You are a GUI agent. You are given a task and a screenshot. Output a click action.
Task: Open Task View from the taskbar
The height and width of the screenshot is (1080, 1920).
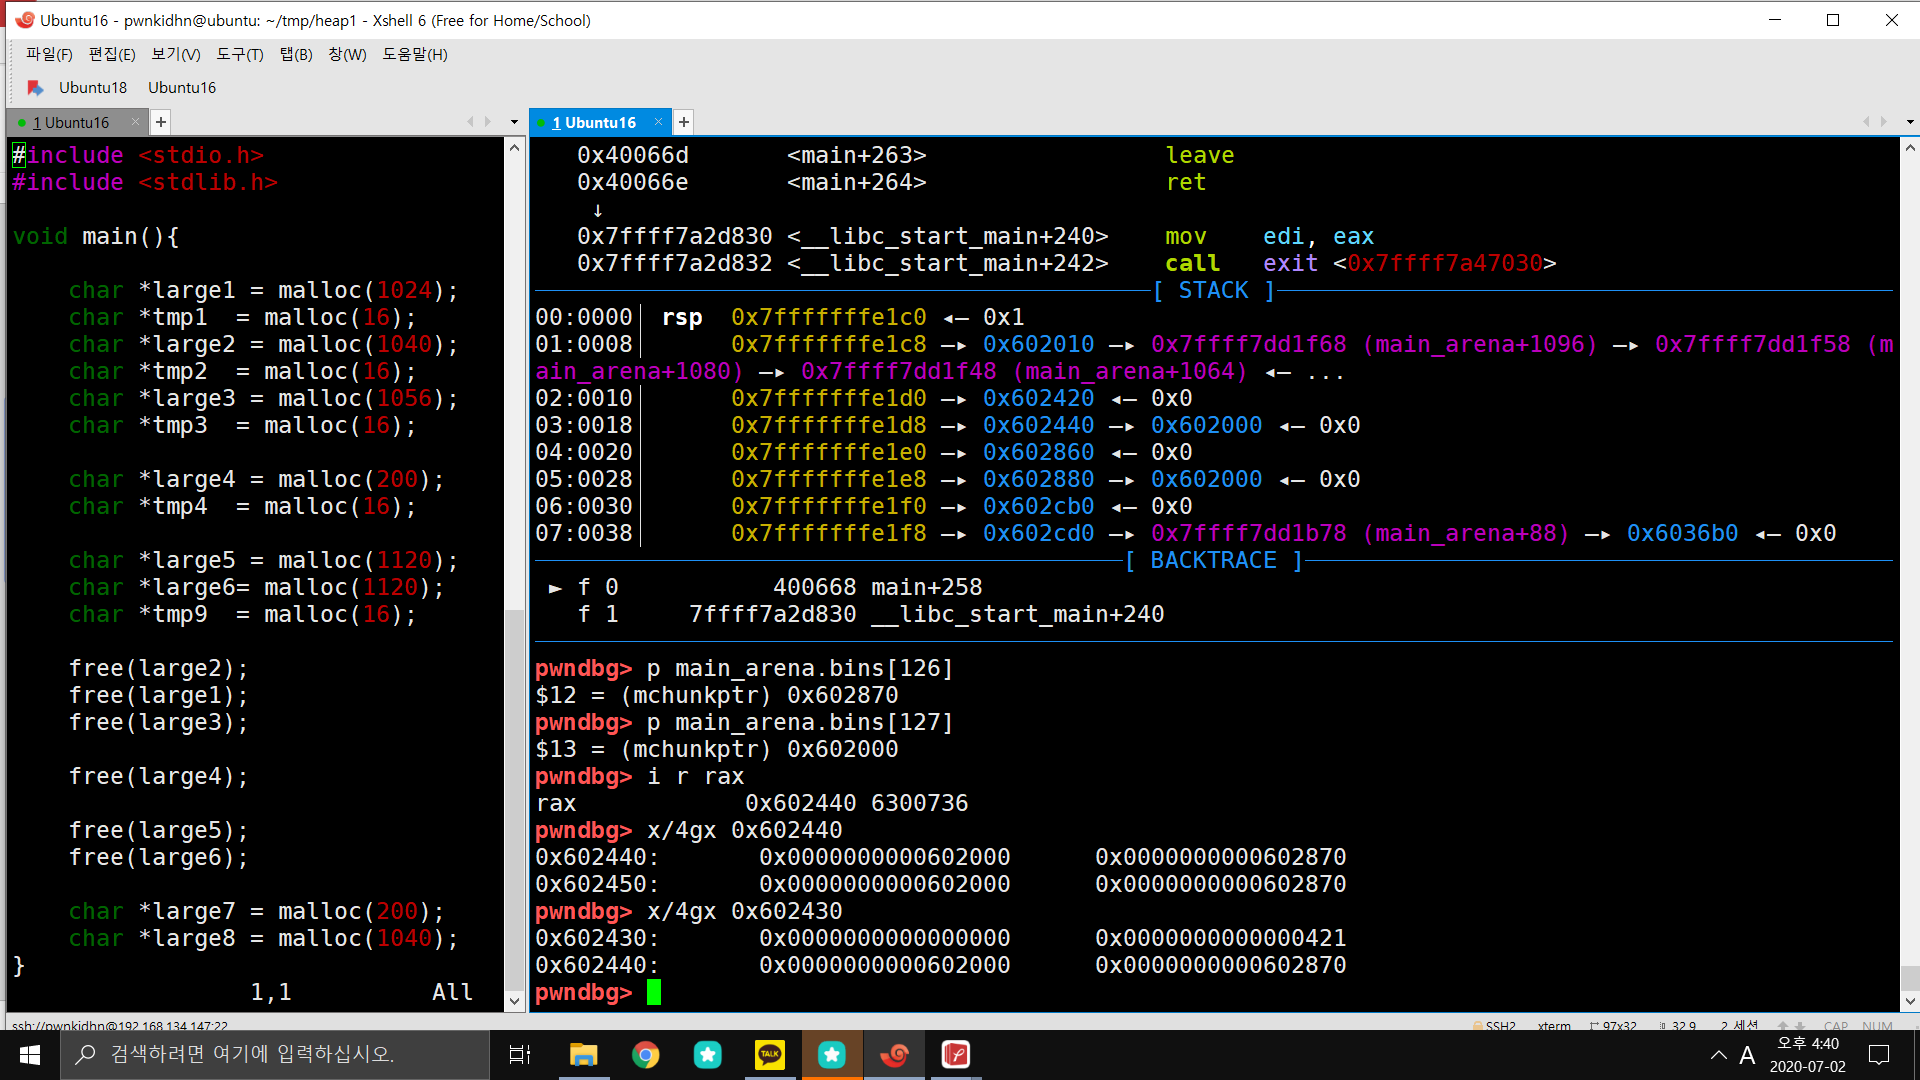520,1055
